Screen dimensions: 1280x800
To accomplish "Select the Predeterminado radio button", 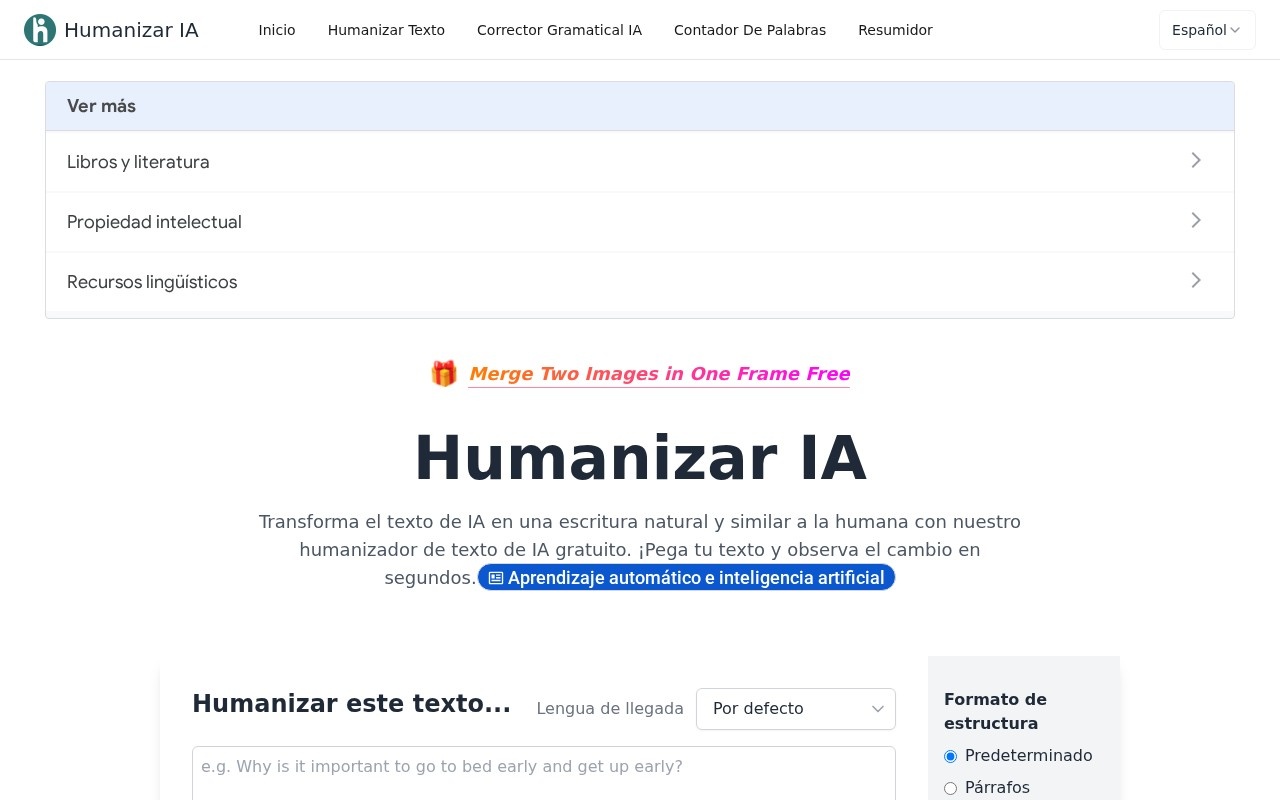I will [x=950, y=757].
